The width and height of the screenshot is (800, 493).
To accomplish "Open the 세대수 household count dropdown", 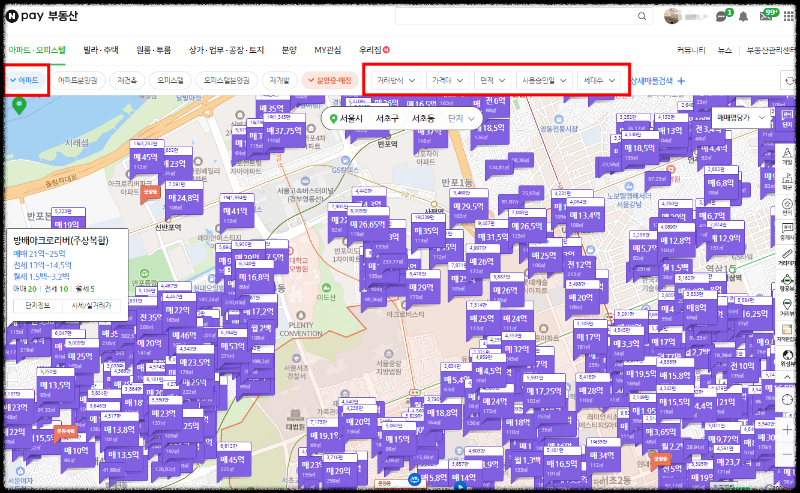I will 599,80.
